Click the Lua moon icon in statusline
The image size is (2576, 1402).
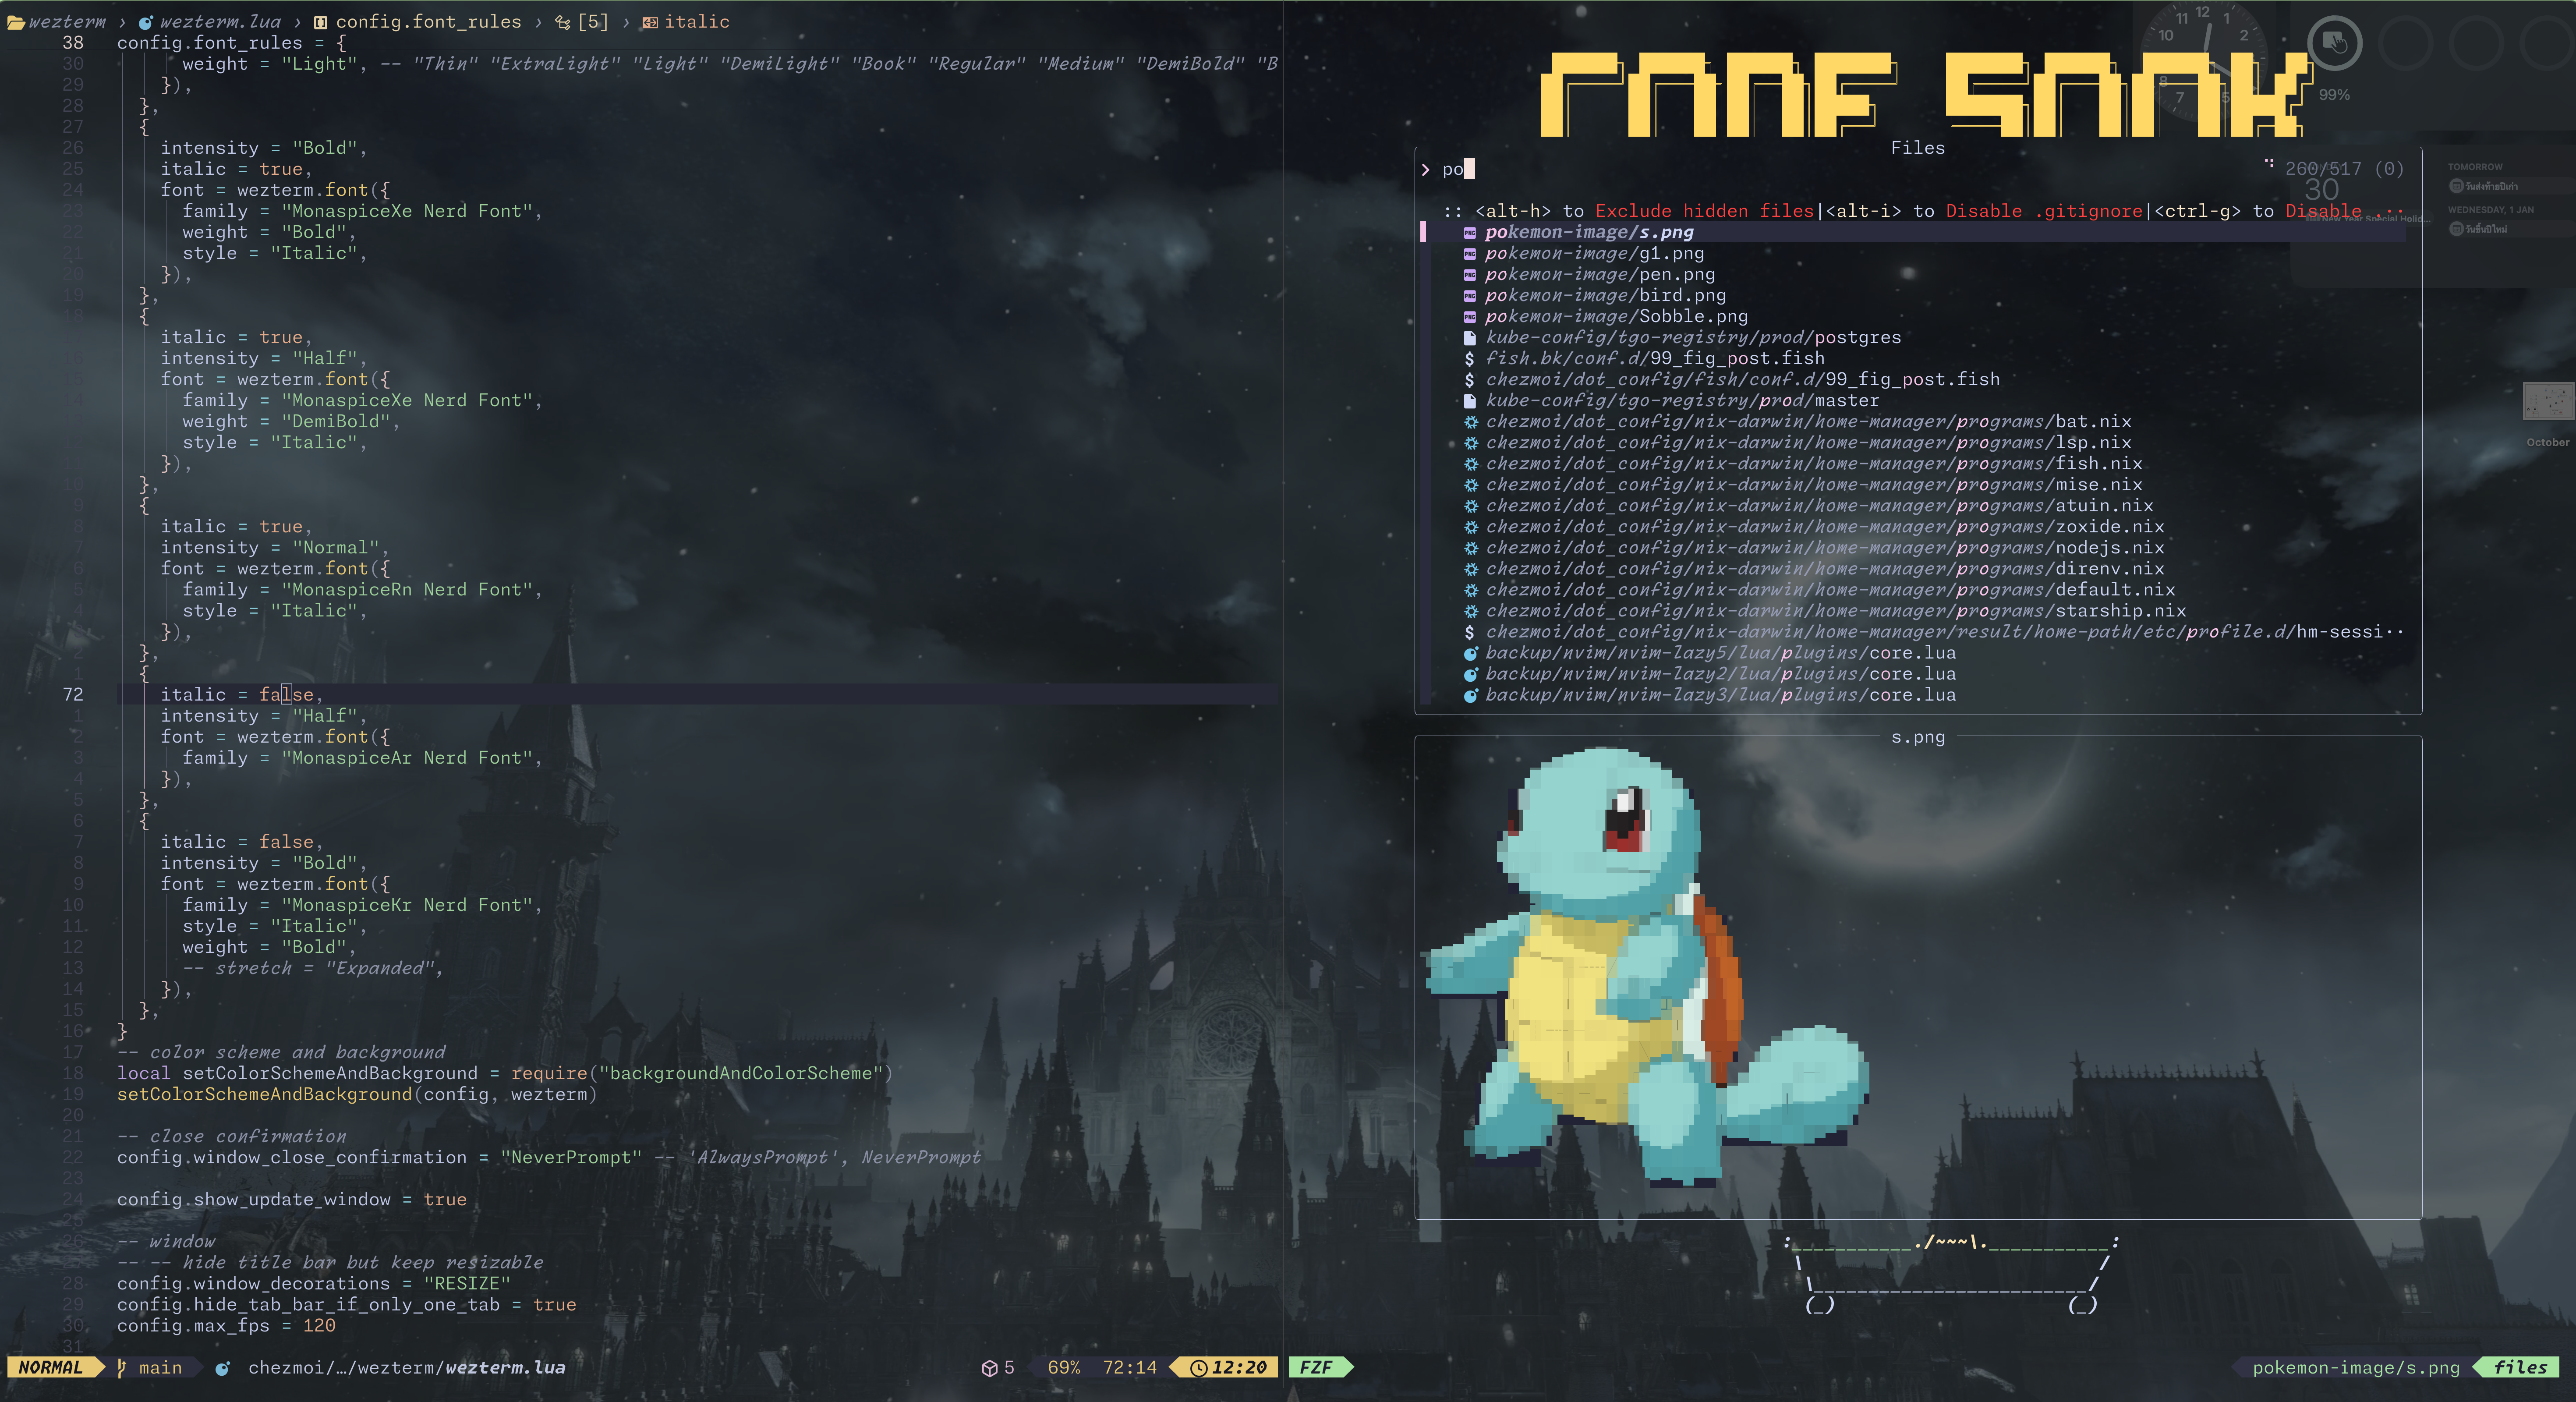(x=223, y=1368)
